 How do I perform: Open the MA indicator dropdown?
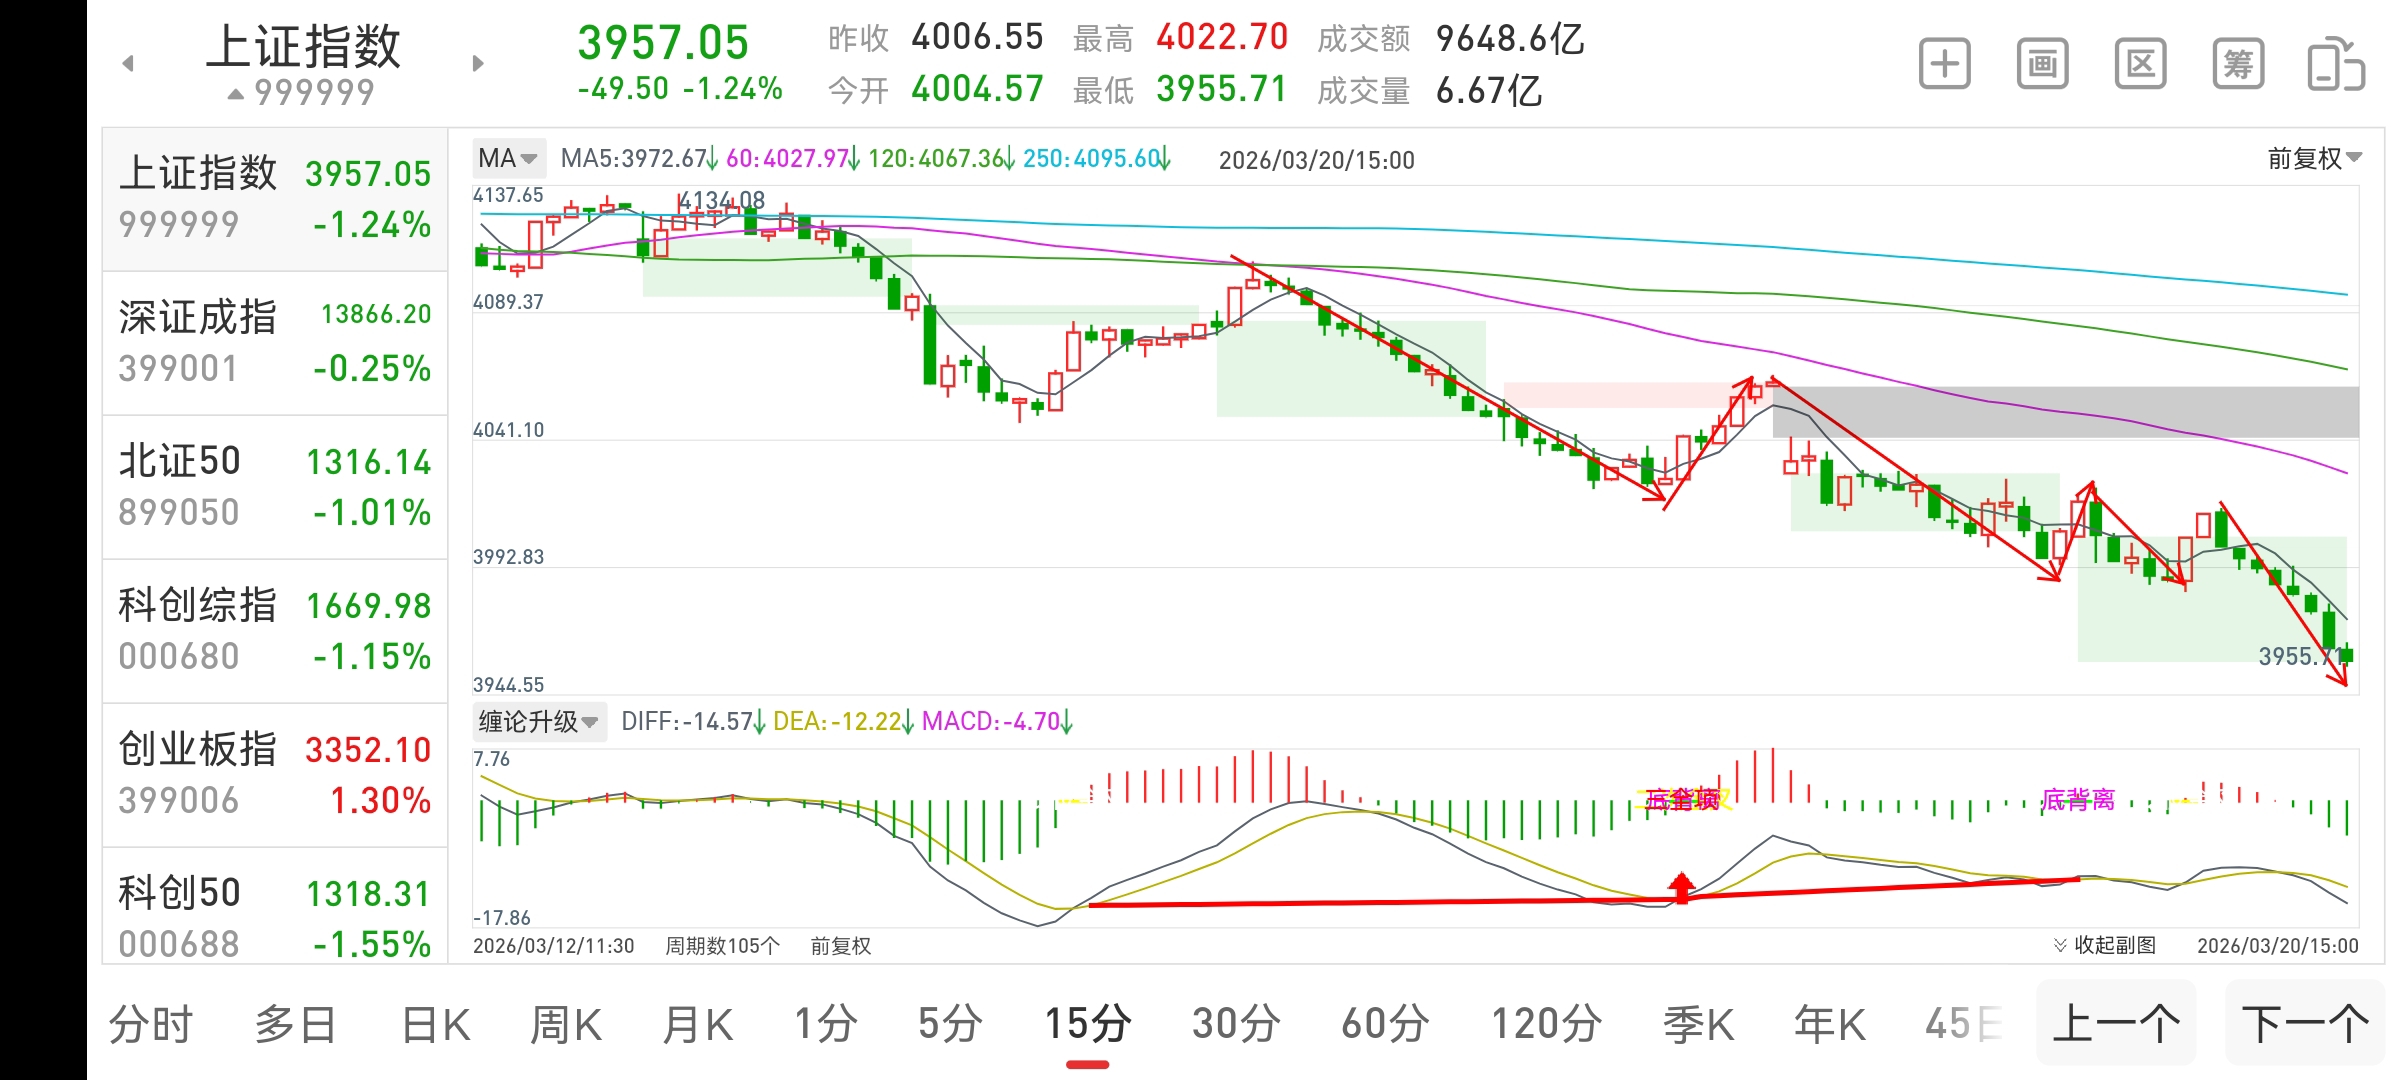(x=508, y=158)
